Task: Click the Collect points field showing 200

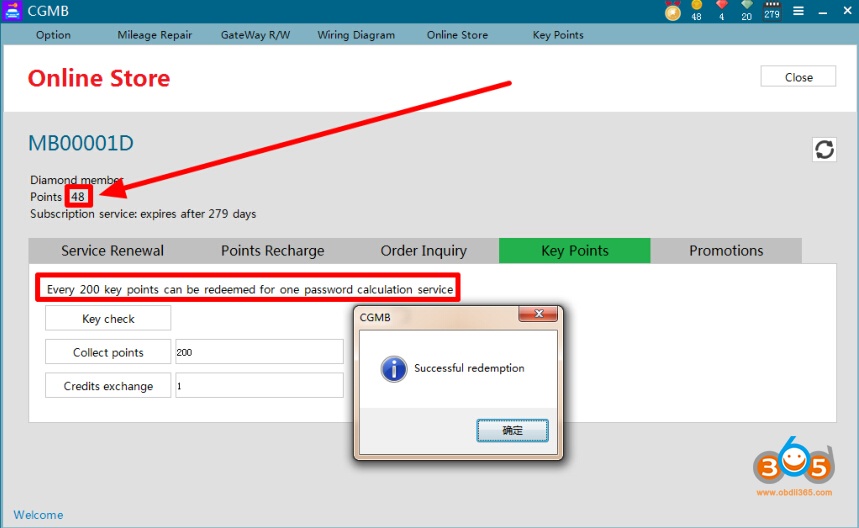Action: (259, 352)
